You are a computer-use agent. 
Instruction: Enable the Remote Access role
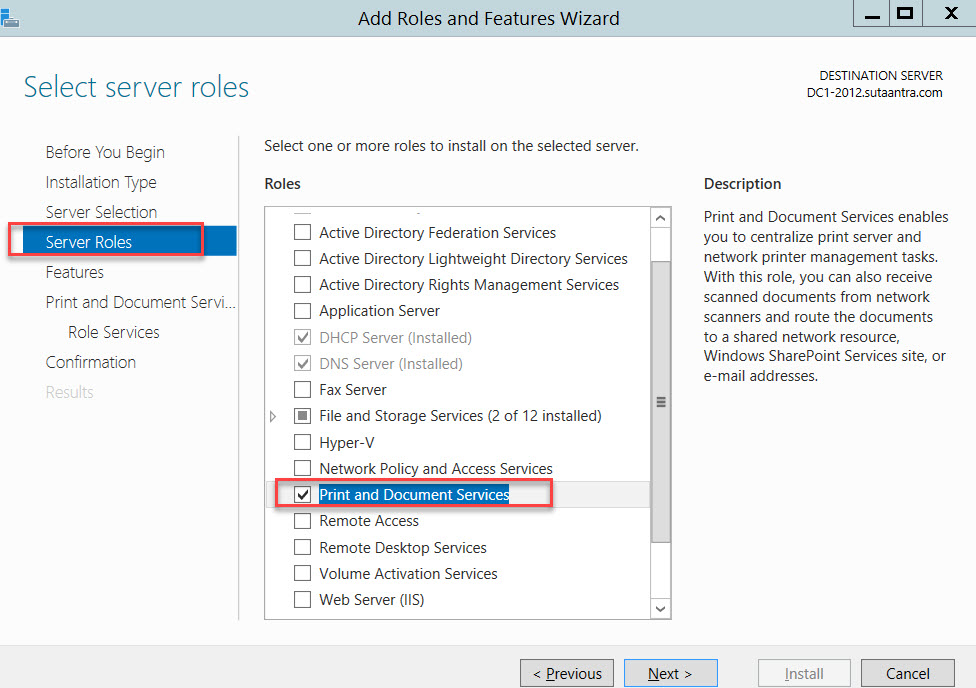point(303,520)
